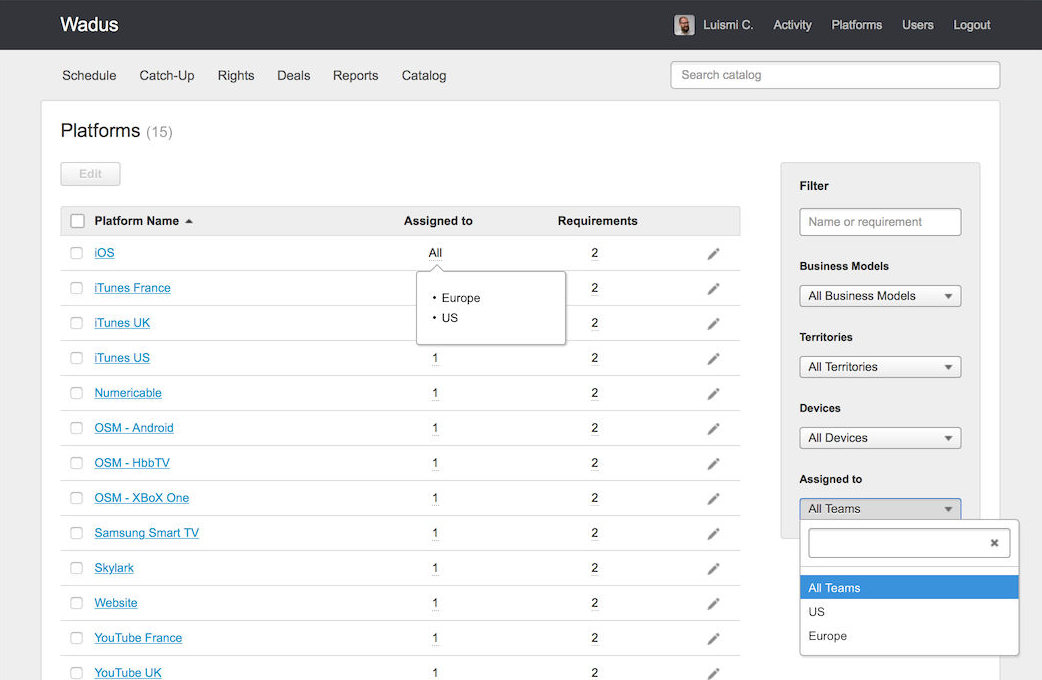The width and height of the screenshot is (1042, 680).
Task: Open All Territories dropdown
Action: pyautogui.click(x=880, y=367)
